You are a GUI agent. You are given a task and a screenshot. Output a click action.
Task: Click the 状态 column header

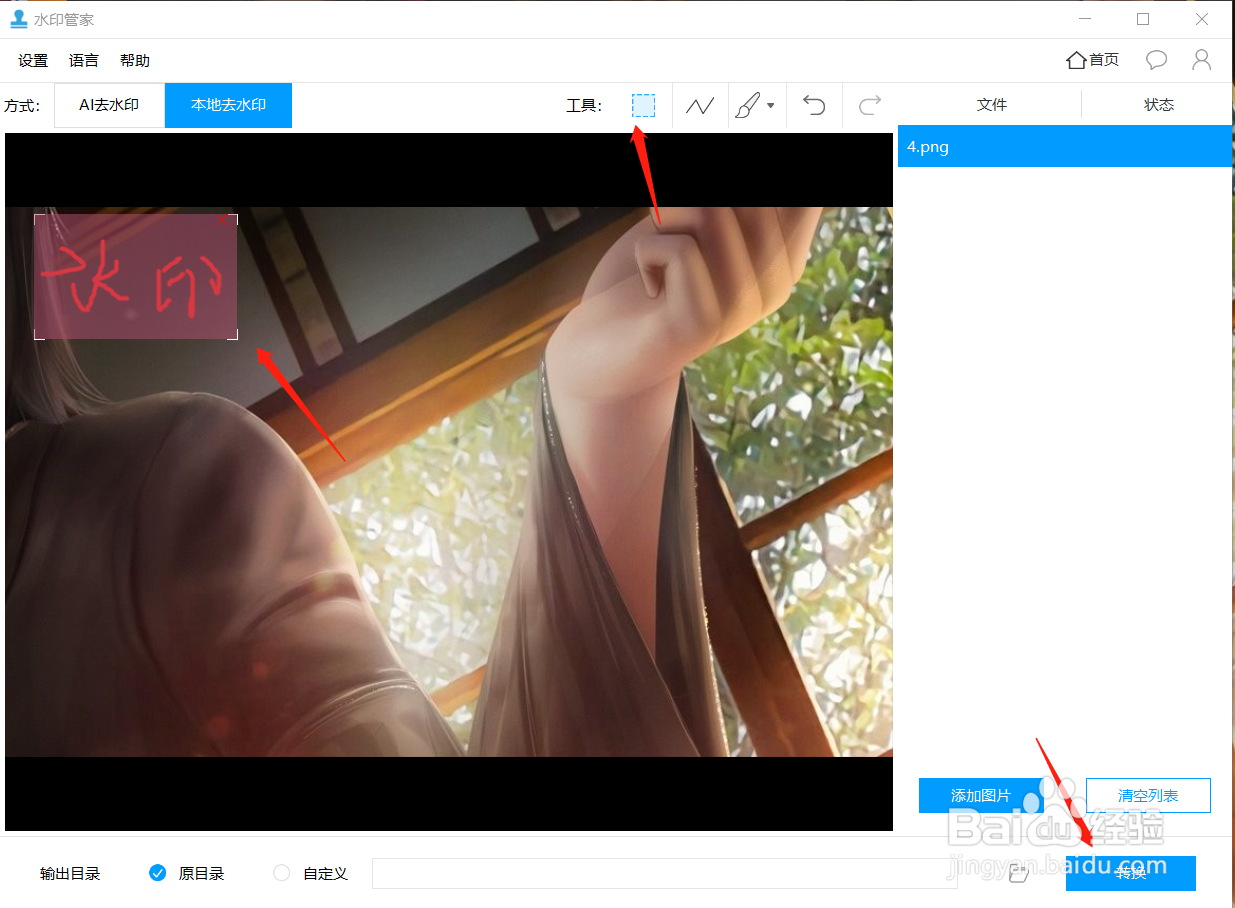[1158, 105]
